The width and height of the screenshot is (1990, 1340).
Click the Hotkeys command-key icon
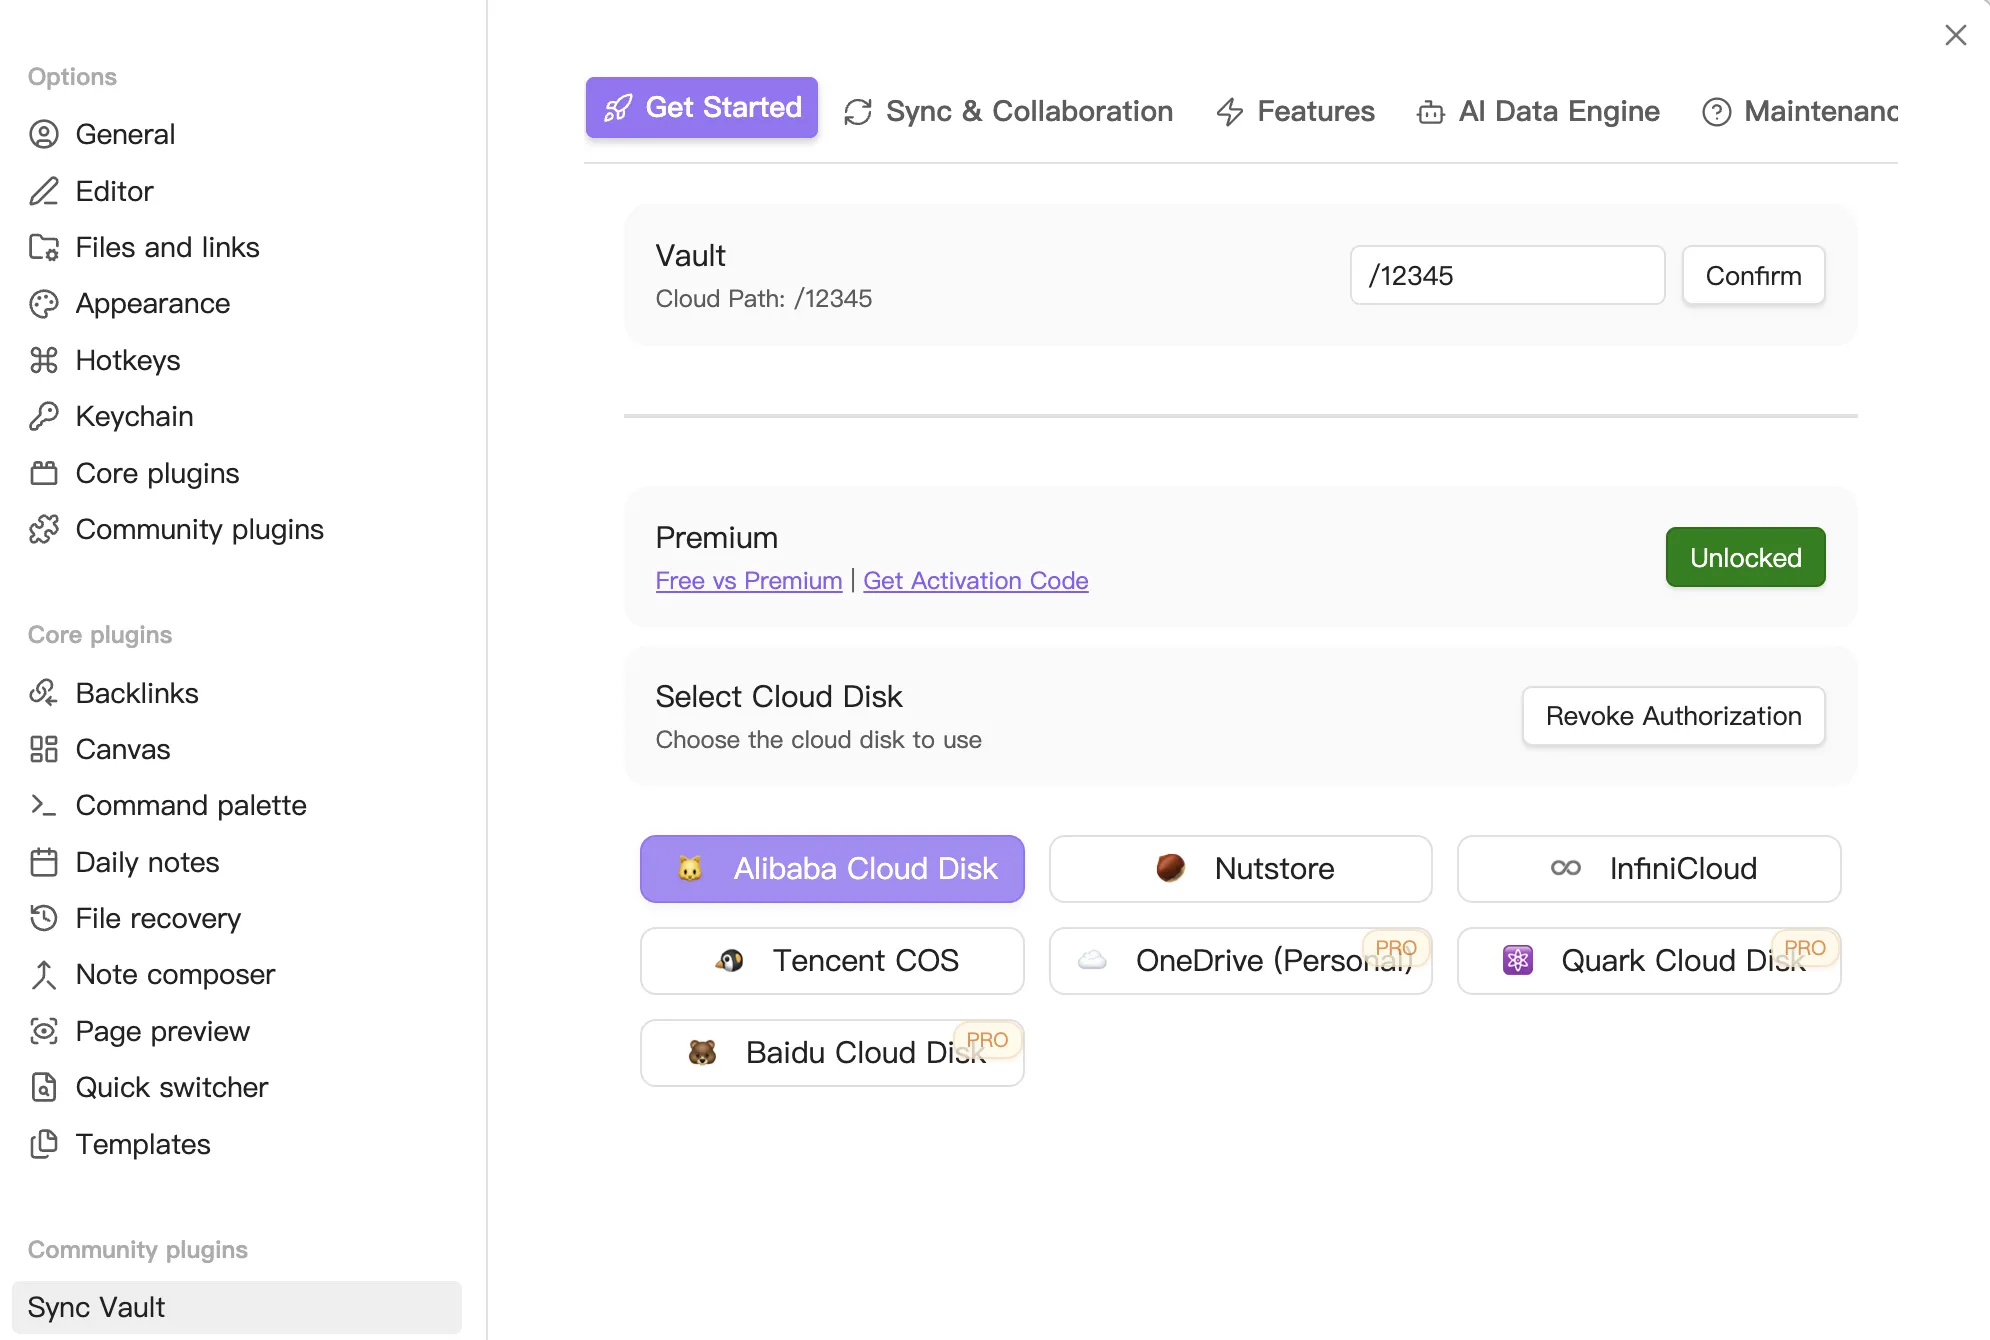click(44, 360)
